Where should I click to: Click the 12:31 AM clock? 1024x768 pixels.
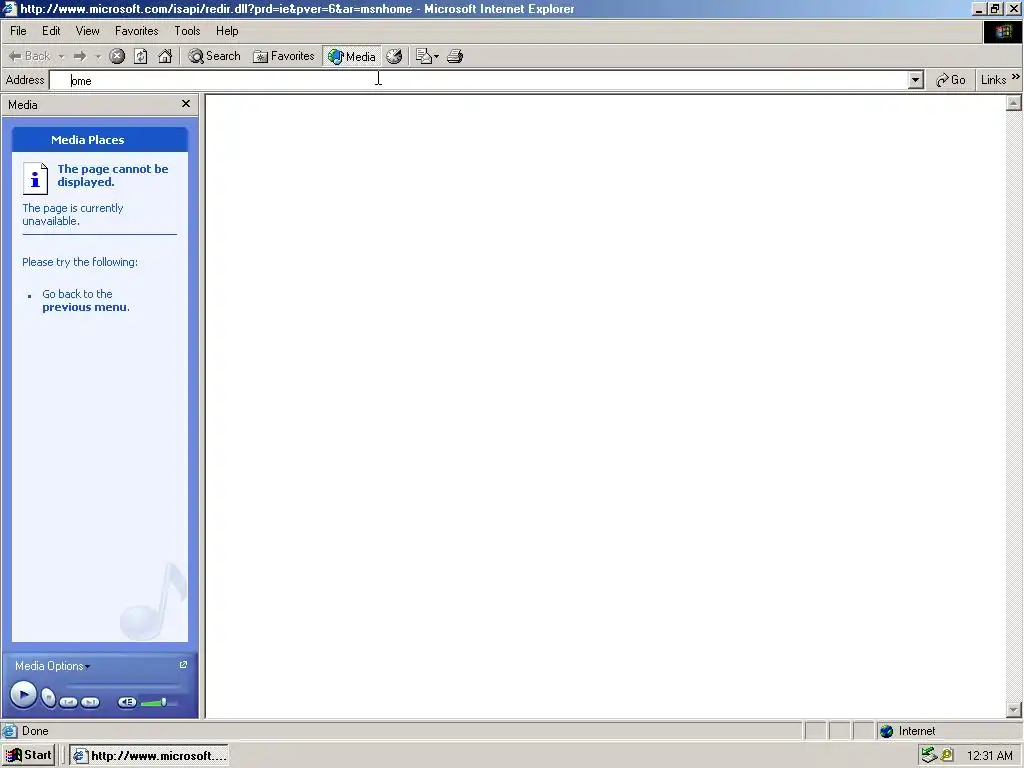coord(989,756)
